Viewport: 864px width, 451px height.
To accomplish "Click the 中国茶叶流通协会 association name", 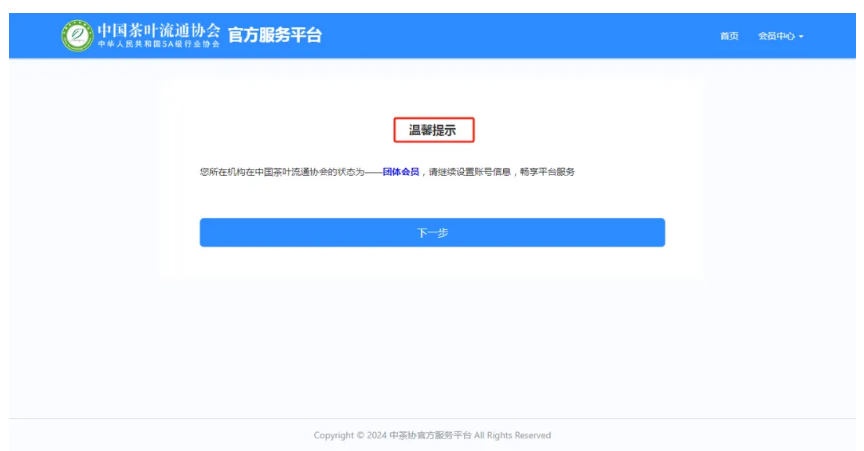I will 159,30.
